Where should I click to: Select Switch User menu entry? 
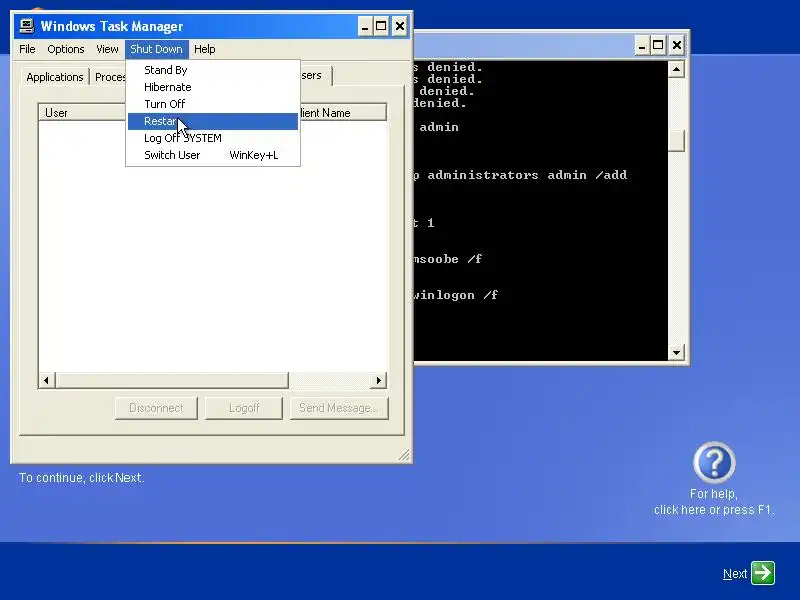pos(213,155)
